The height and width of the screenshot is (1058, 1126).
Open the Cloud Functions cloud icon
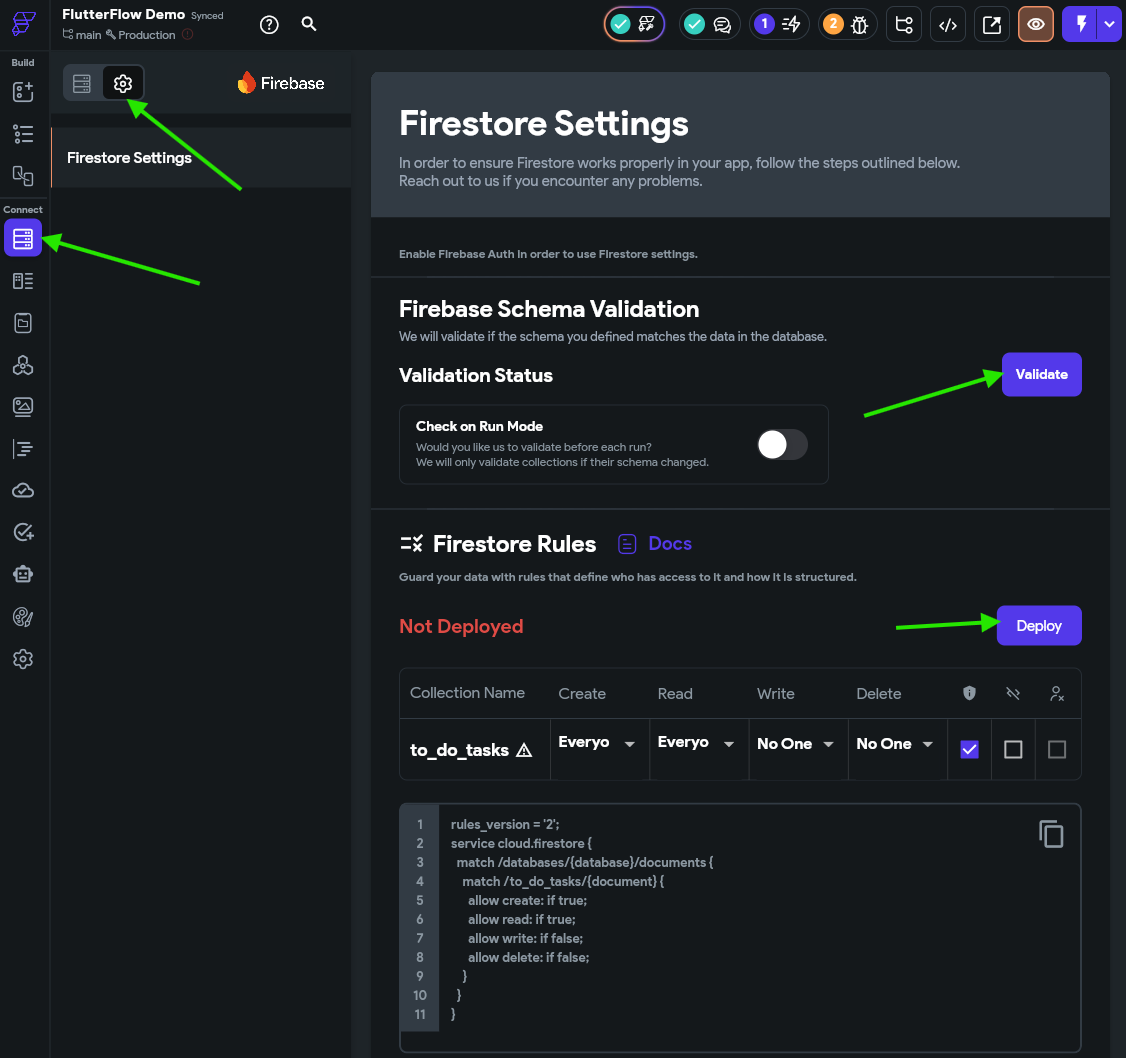(x=23, y=491)
